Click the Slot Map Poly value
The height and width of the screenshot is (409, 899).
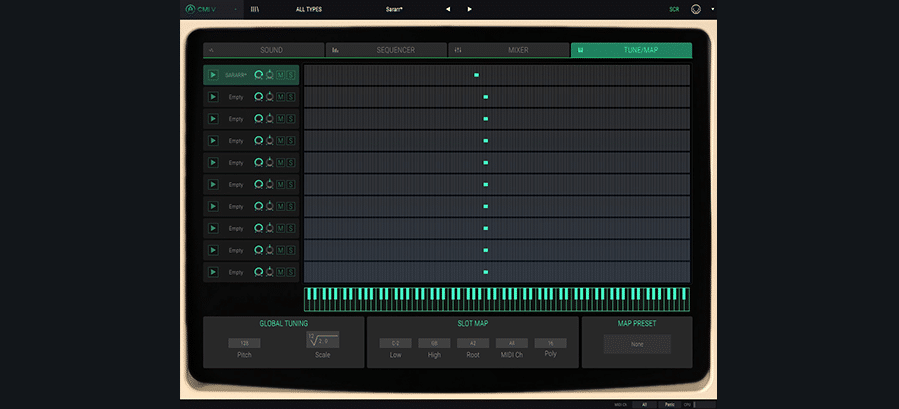550,343
